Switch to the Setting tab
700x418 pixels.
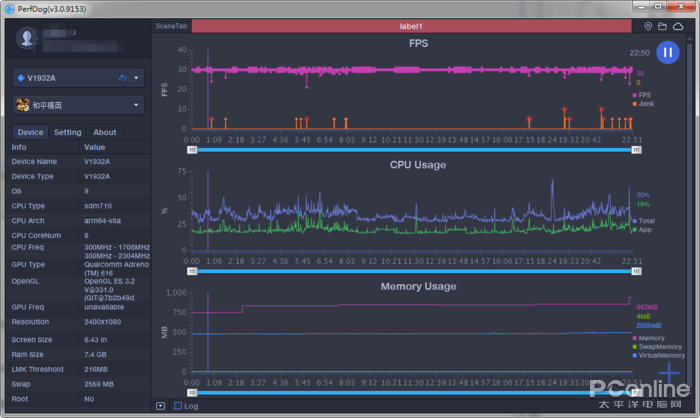pyautogui.click(x=67, y=132)
